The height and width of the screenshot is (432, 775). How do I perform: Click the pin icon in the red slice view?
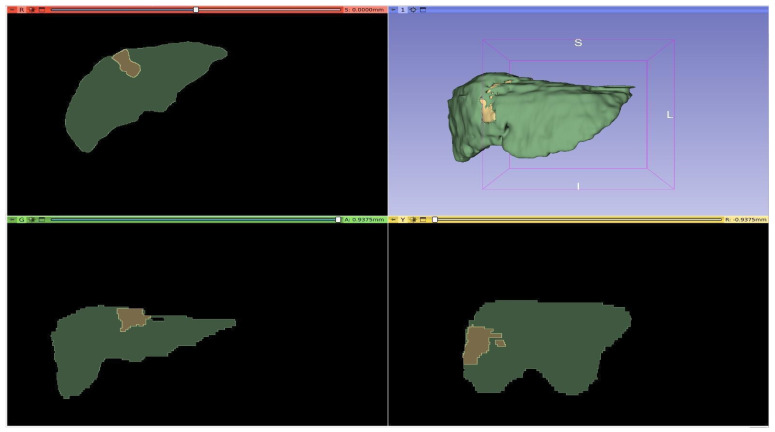tap(12, 9)
